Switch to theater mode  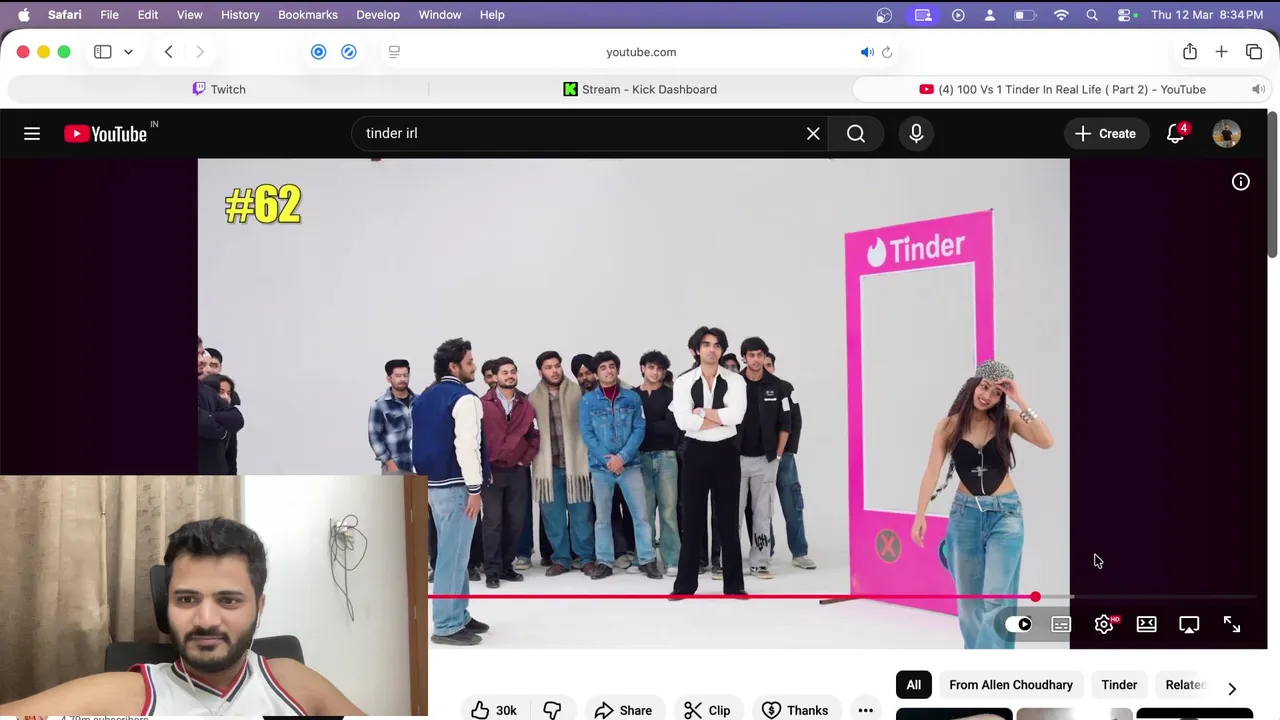[1146, 624]
